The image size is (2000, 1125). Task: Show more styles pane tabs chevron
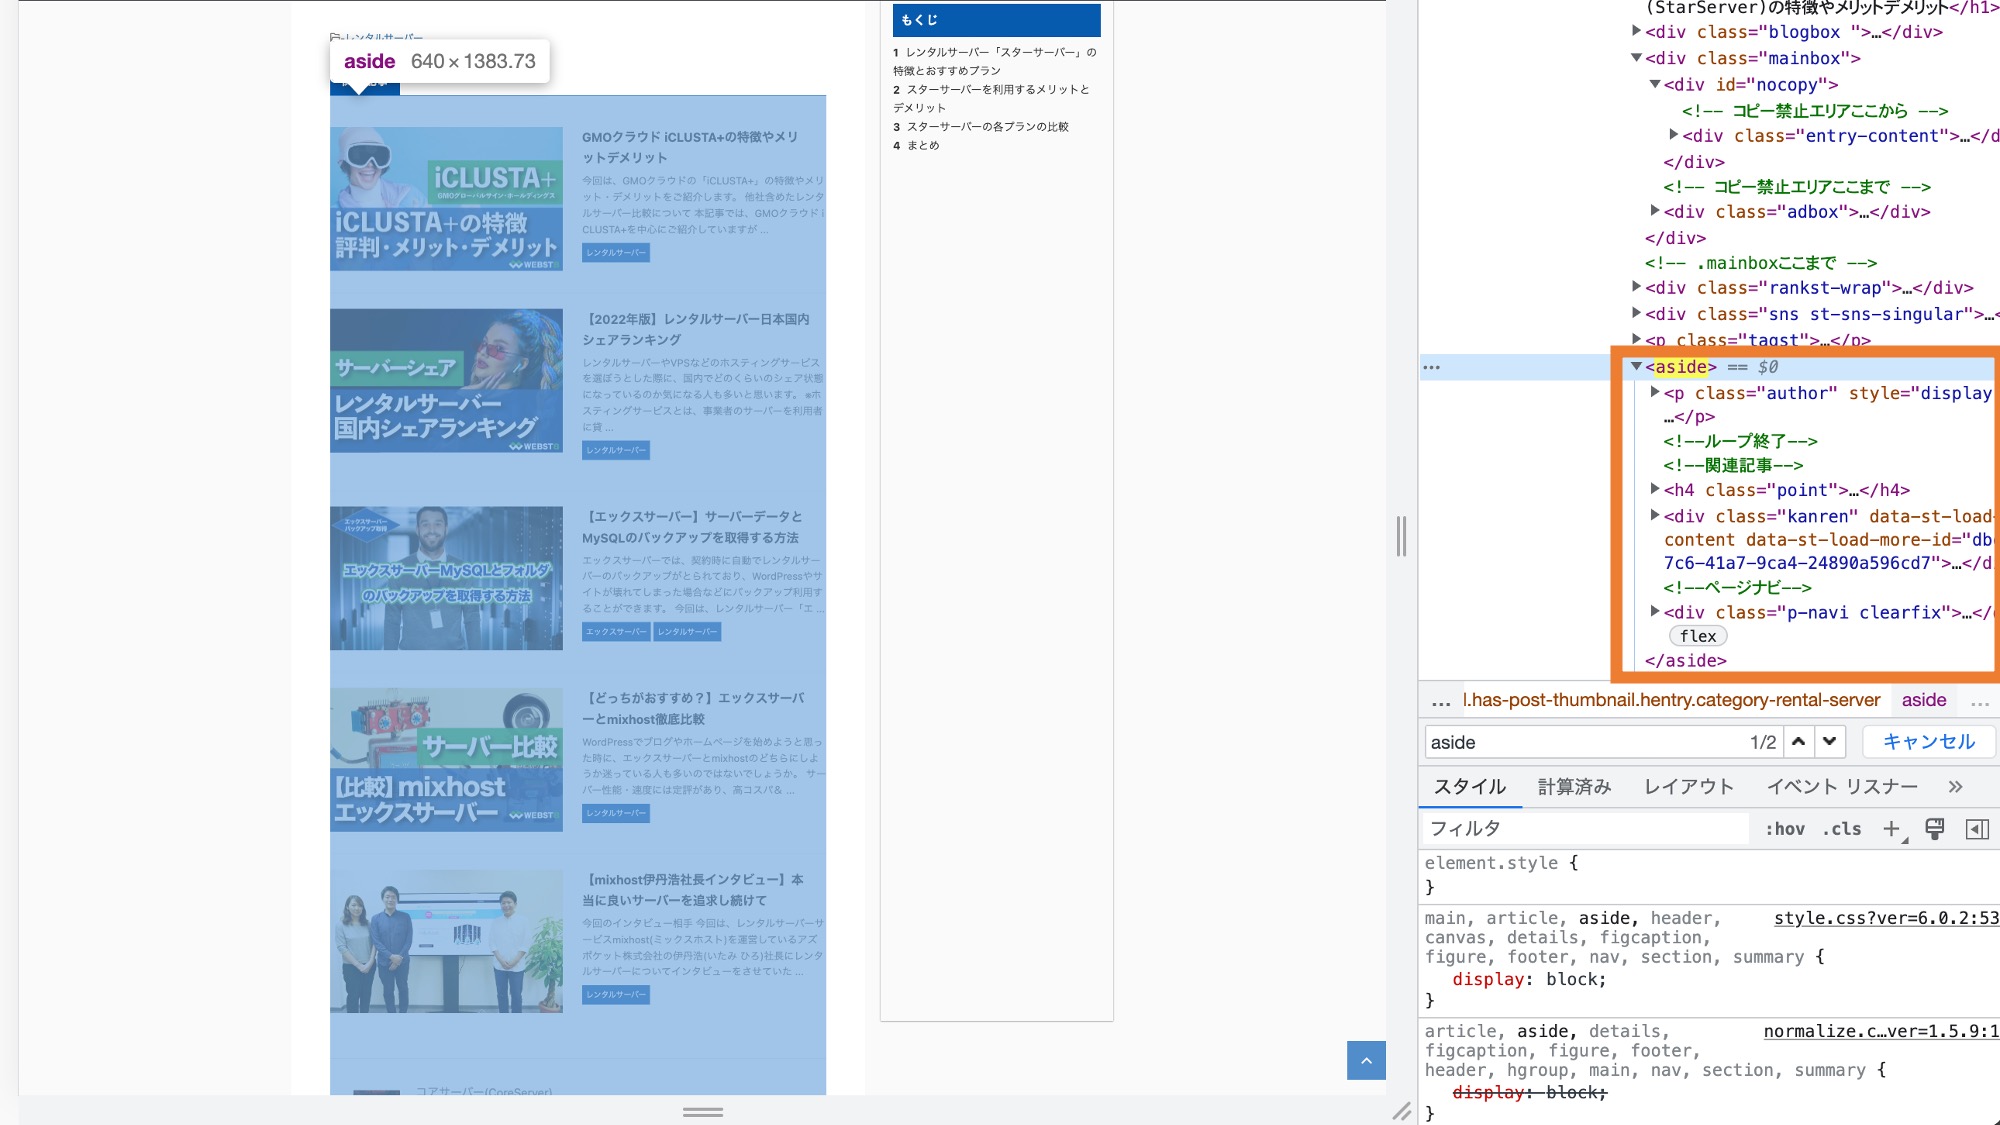[x=1956, y=787]
